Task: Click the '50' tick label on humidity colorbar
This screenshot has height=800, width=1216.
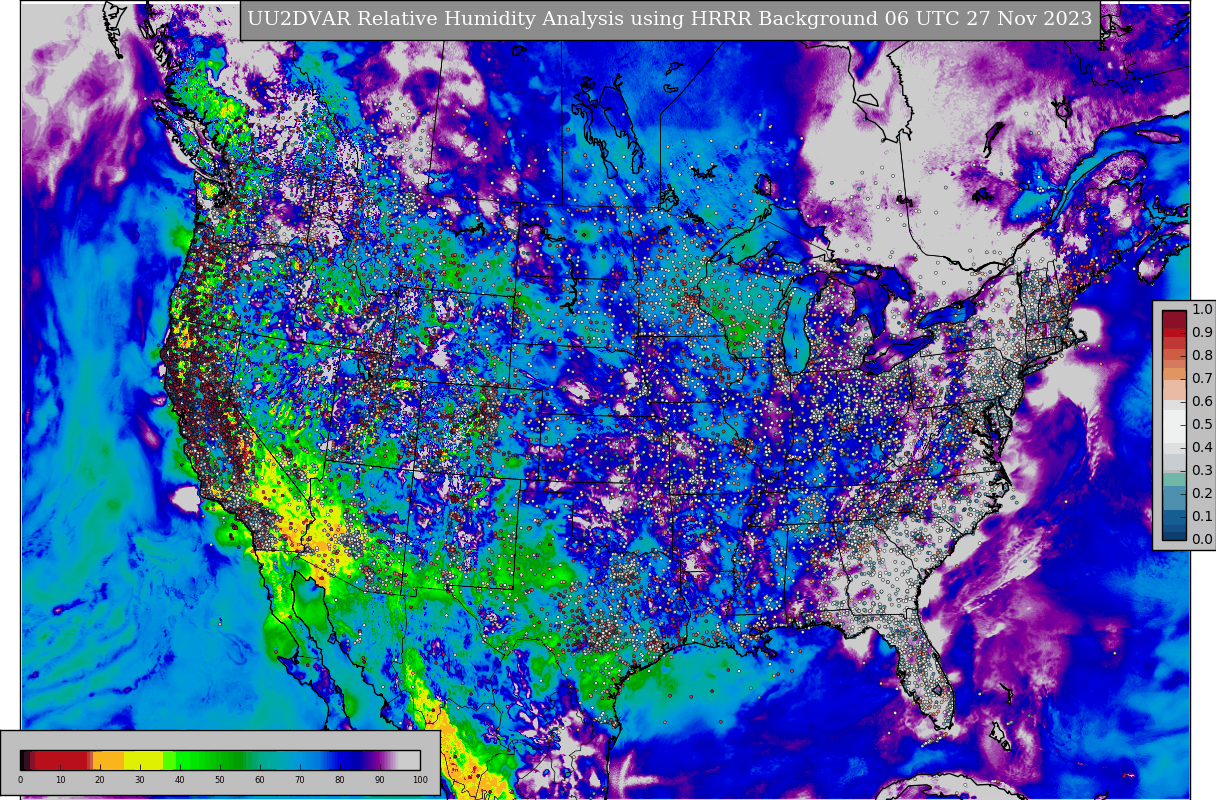Action: (x=220, y=779)
